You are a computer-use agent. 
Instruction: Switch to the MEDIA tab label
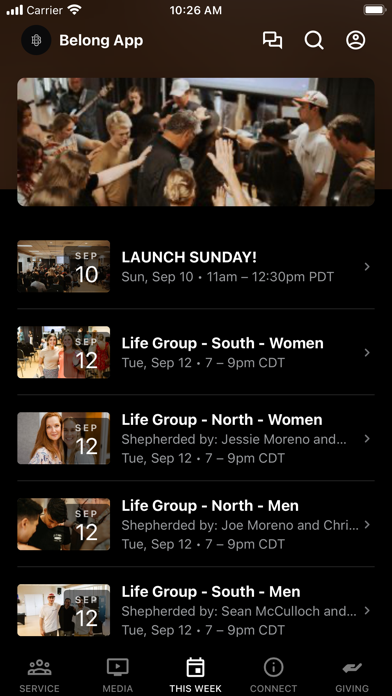pos(118,688)
